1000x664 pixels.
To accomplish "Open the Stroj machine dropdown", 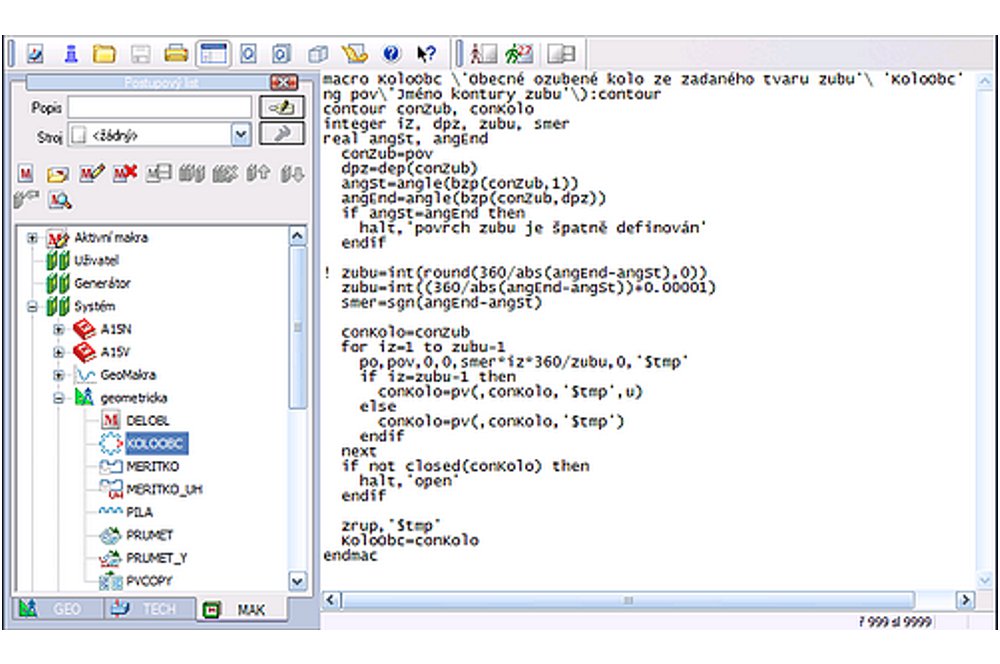I will point(240,135).
